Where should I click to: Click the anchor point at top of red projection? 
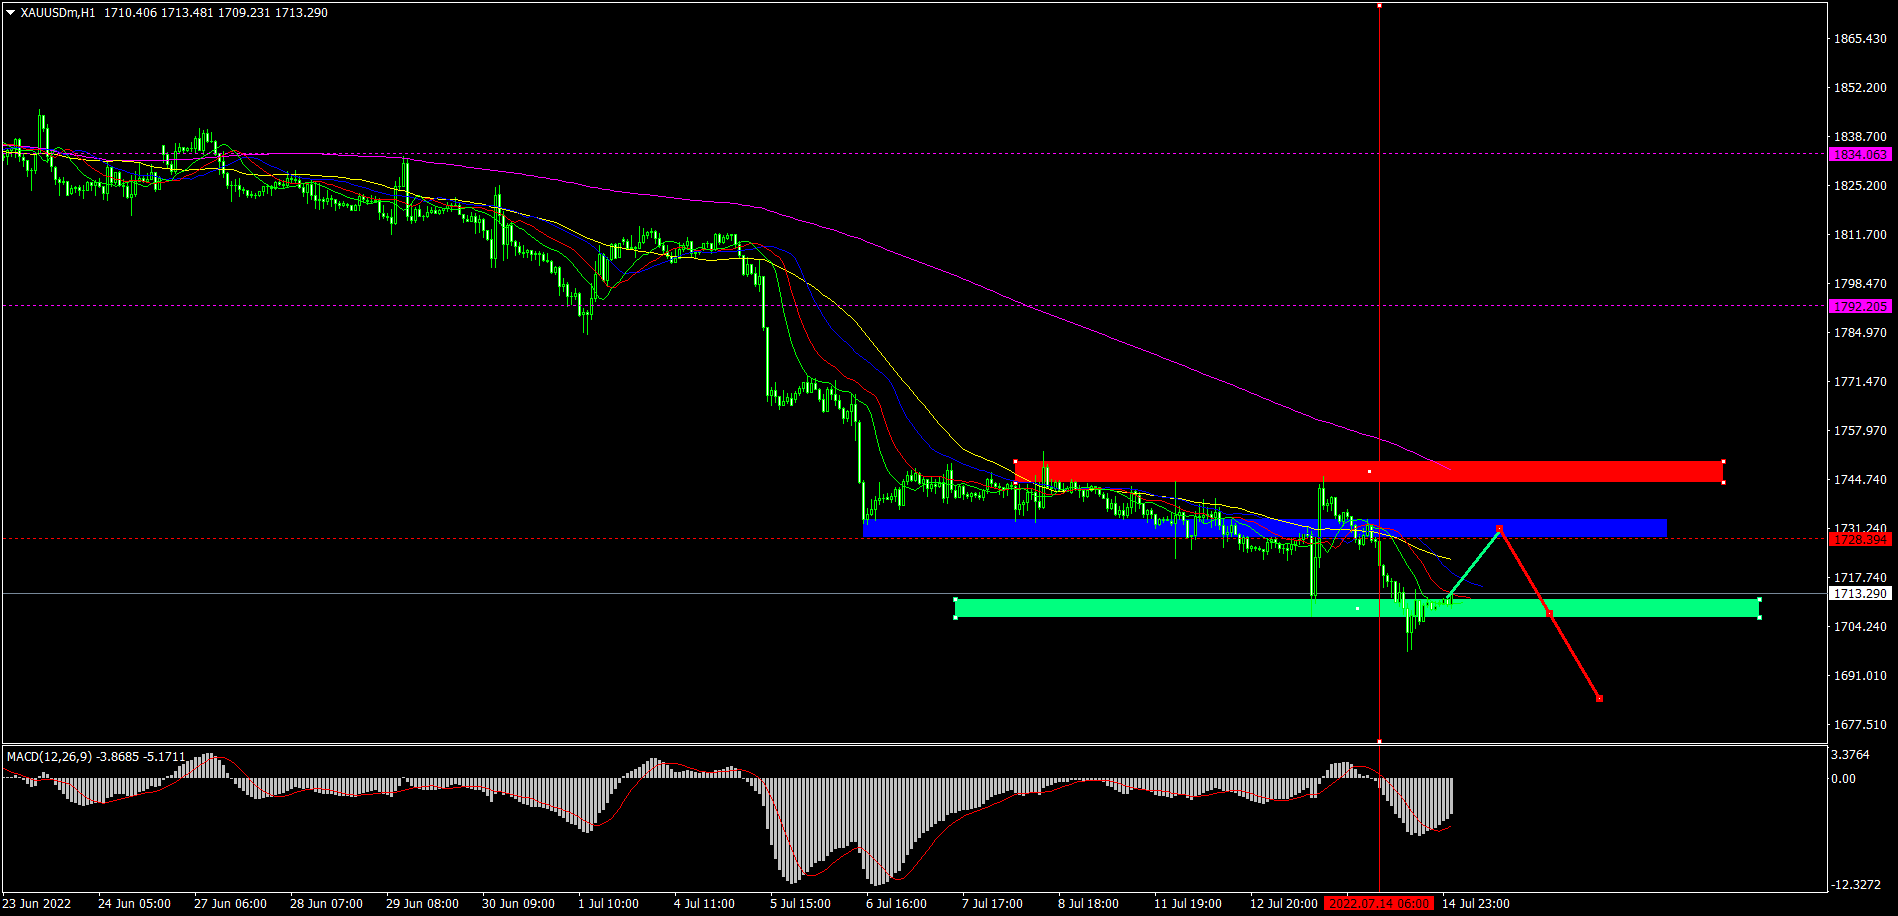pyautogui.click(x=1499, y=528)
